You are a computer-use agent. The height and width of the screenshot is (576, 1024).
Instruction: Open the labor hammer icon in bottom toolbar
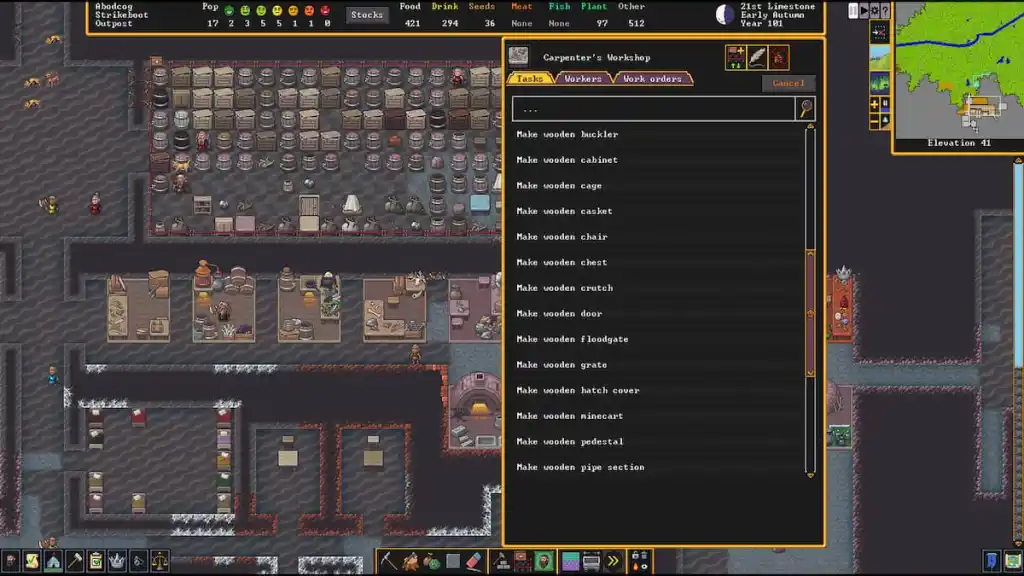(x=74, y=561)
